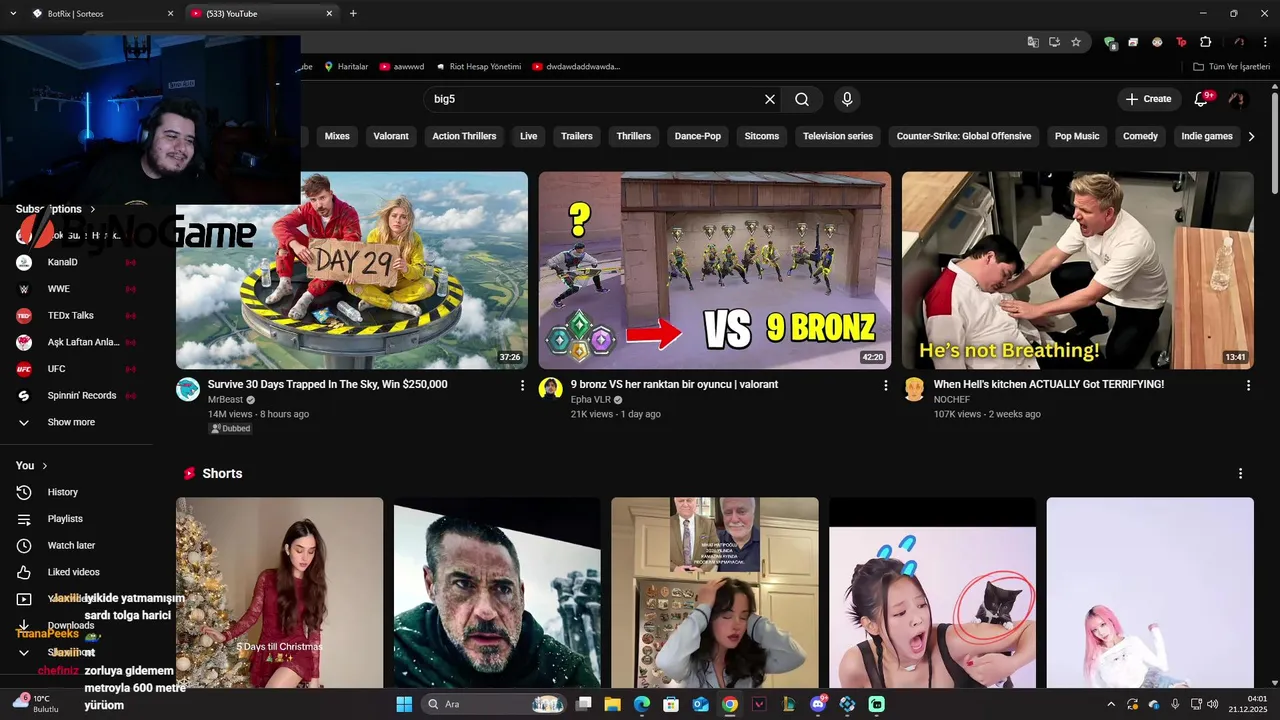This screenshot has height=720, width=1280.
Task: Filter by the Dance-Pop chip
Action: tap(698, 136)
